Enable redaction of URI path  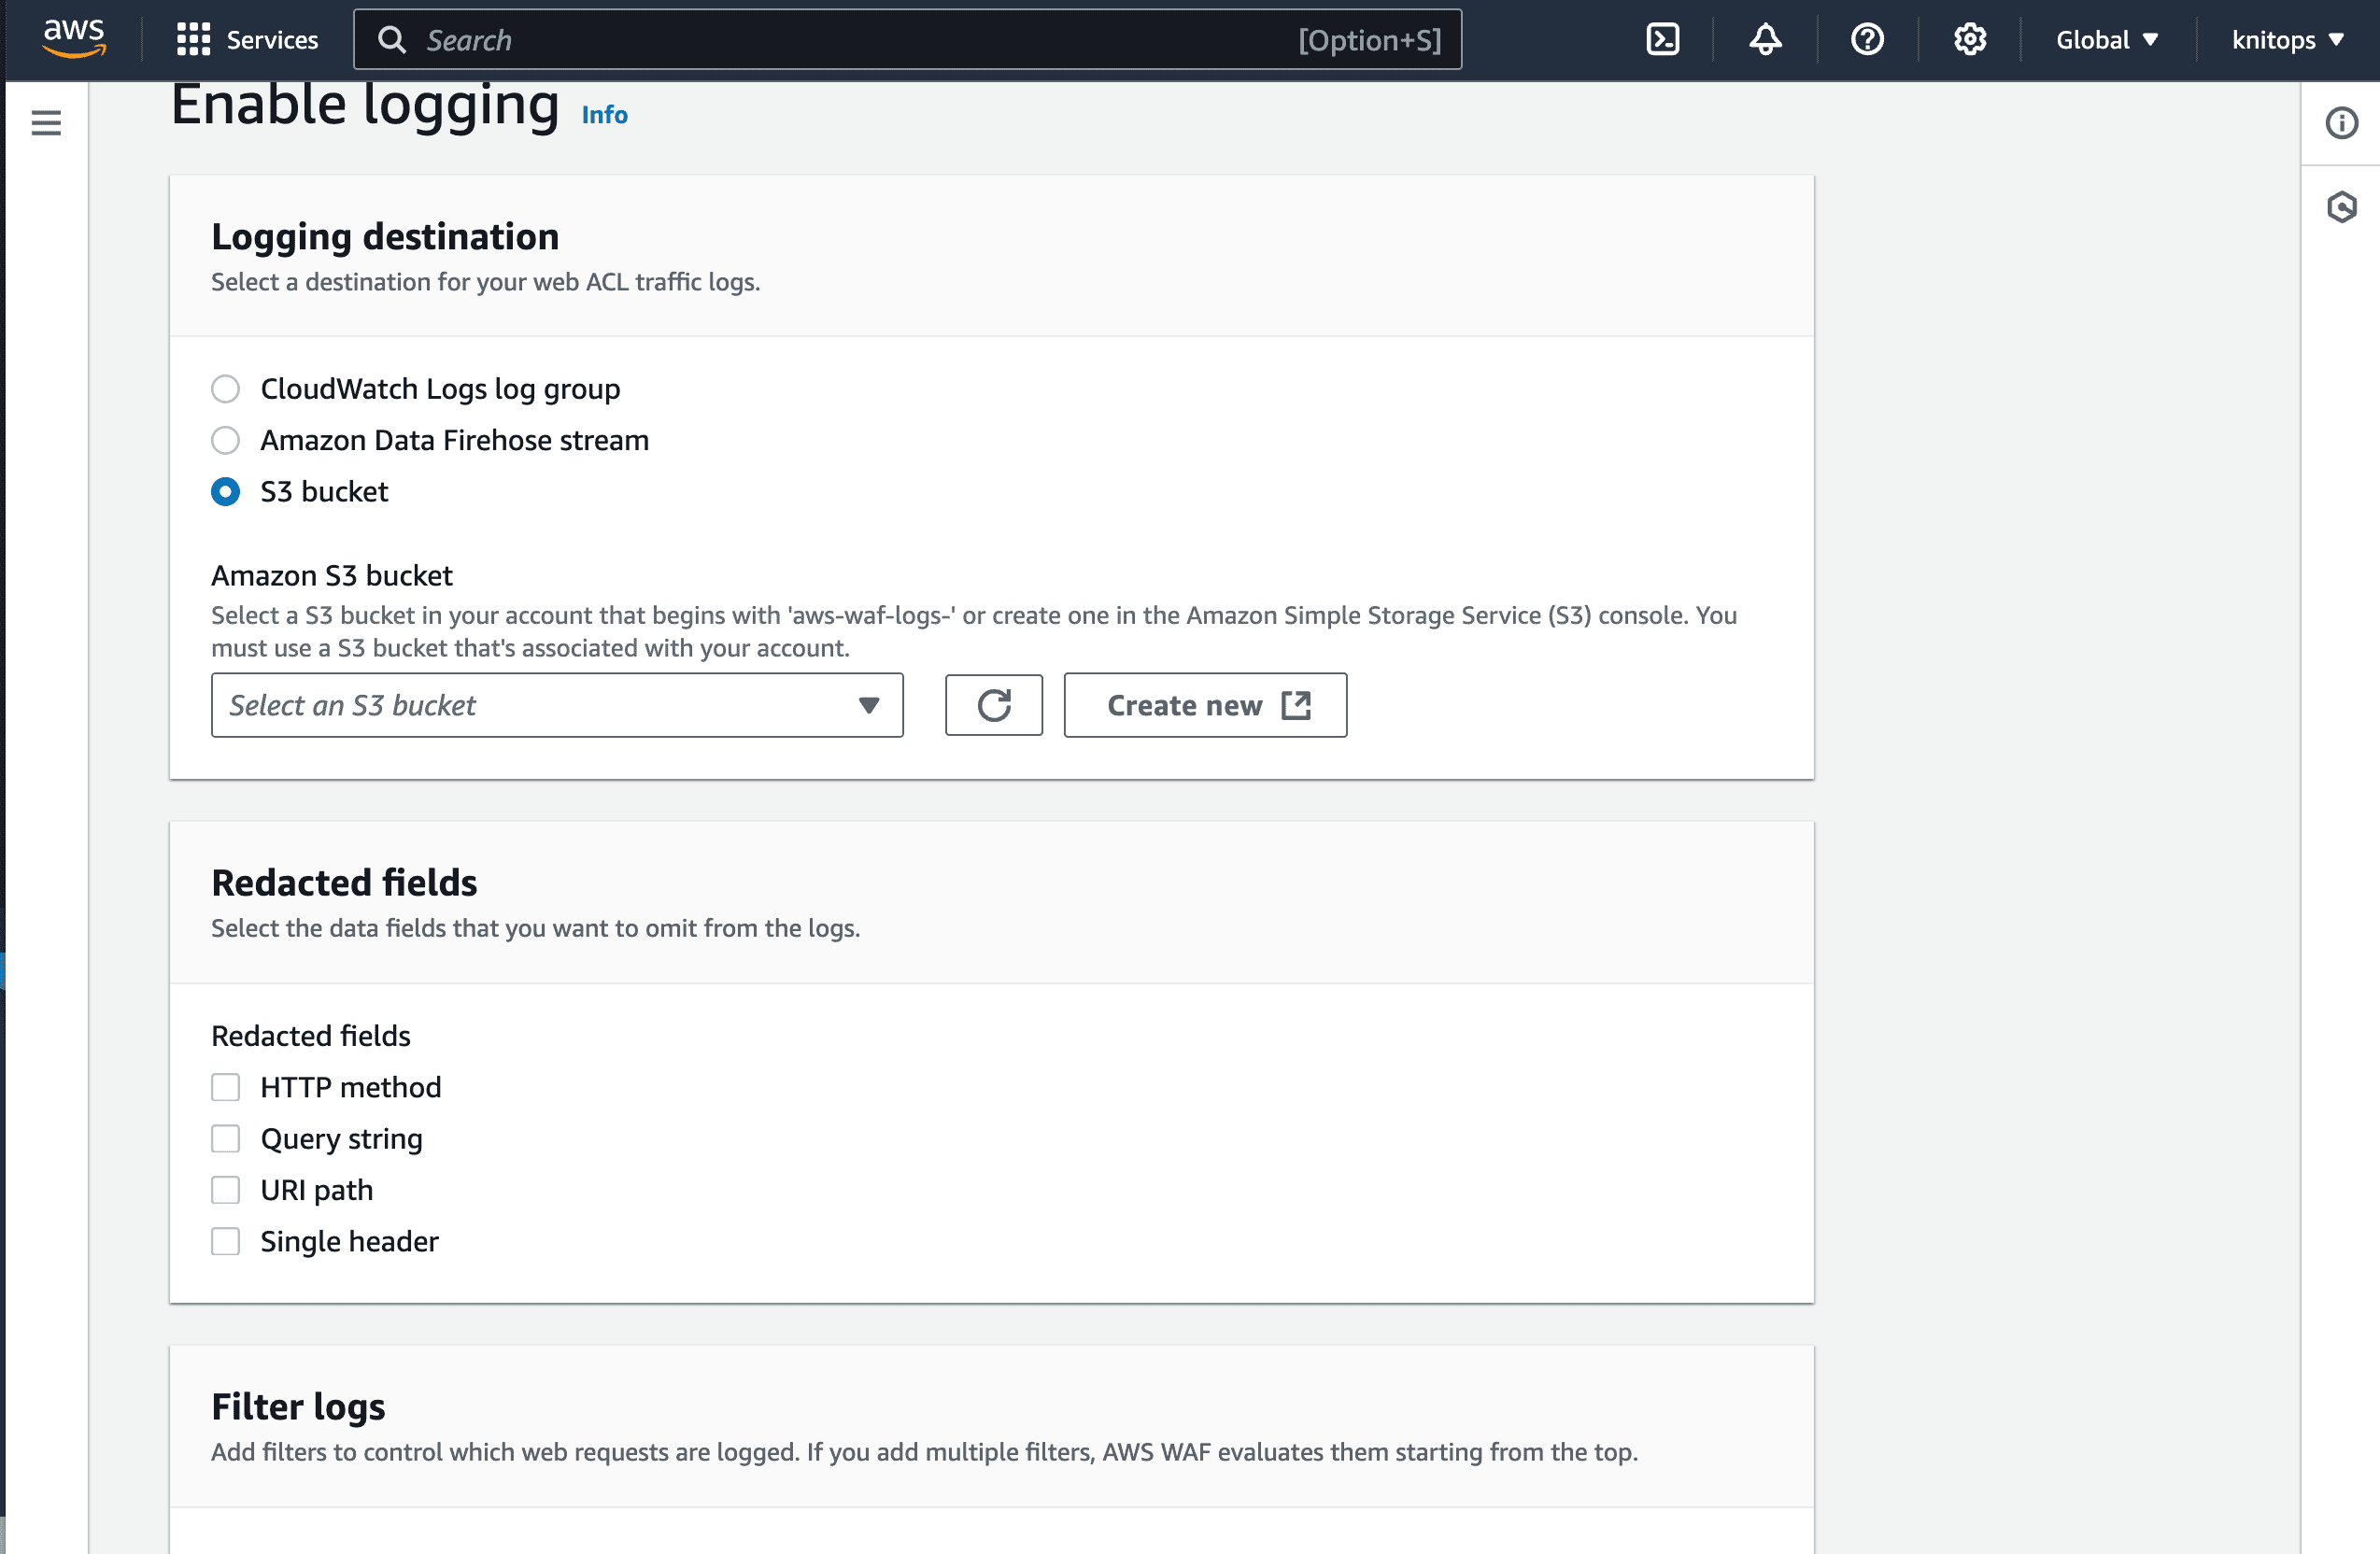pos(225,1190)
